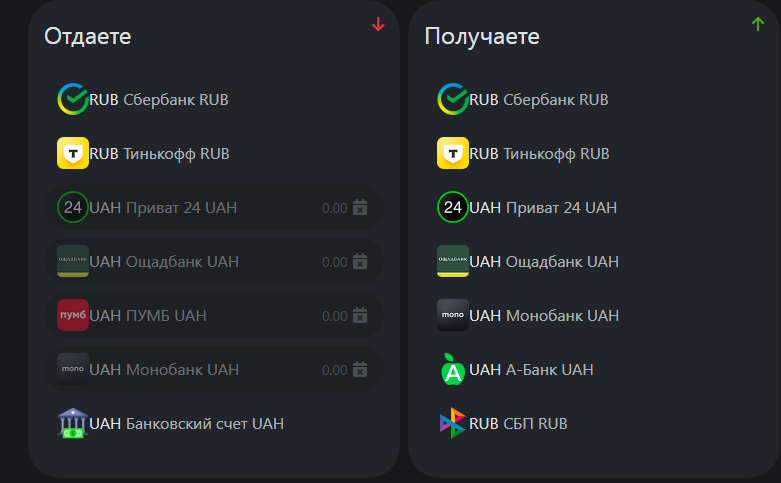The height and width of the screenshot is (483, 781).
Task: Pick UAH Монобанк UAH under Отдаете
Action: 214,369
